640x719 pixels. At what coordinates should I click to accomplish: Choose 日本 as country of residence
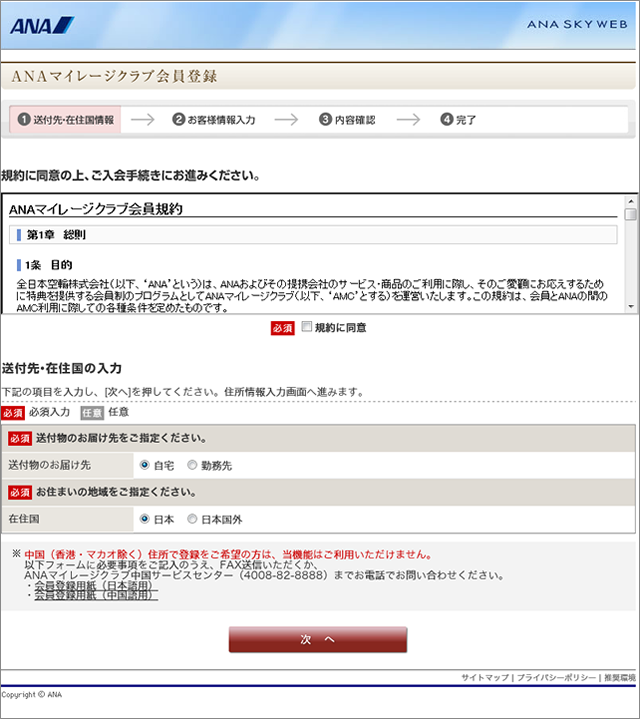point(145,519)
